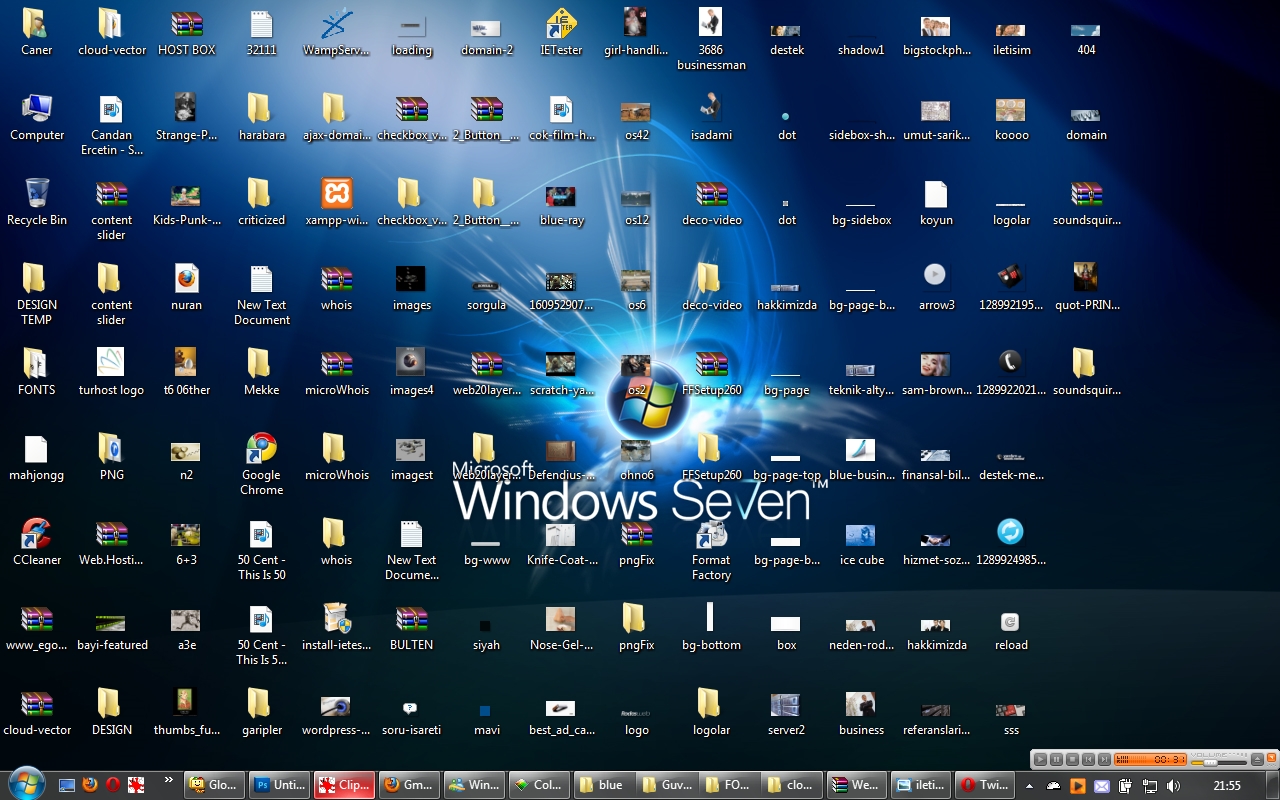
Task: Click the mail envelope tray icon
Action: click(x=1101, y=786)
